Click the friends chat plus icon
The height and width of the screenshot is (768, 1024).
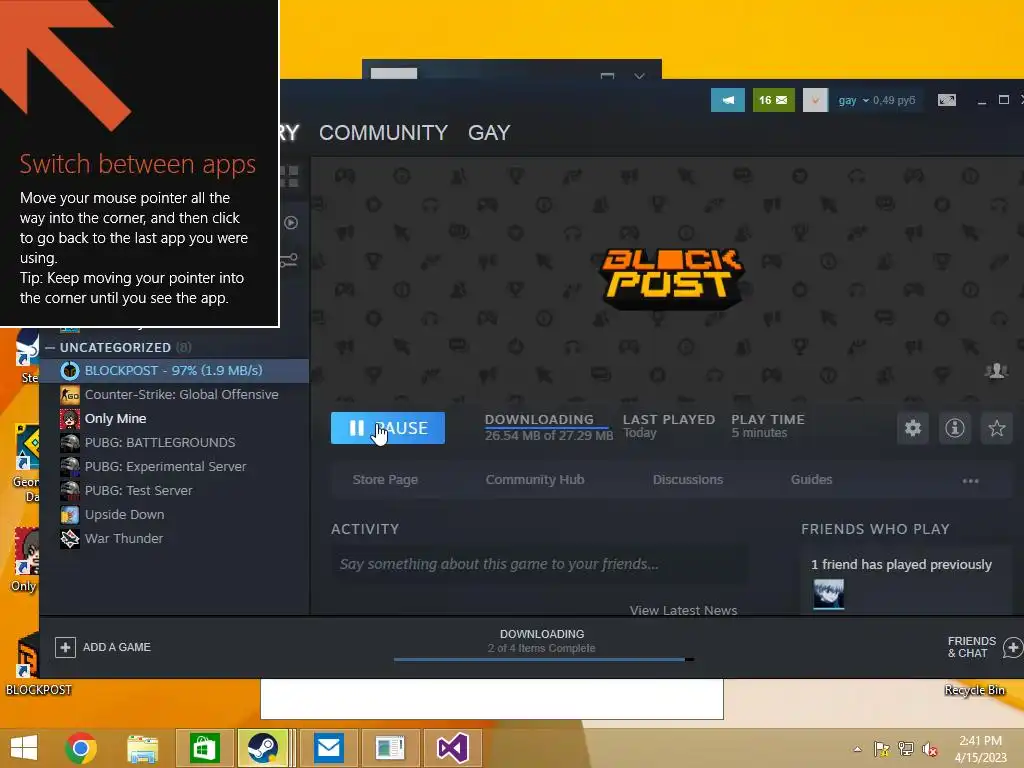[x=1013, y=647]
